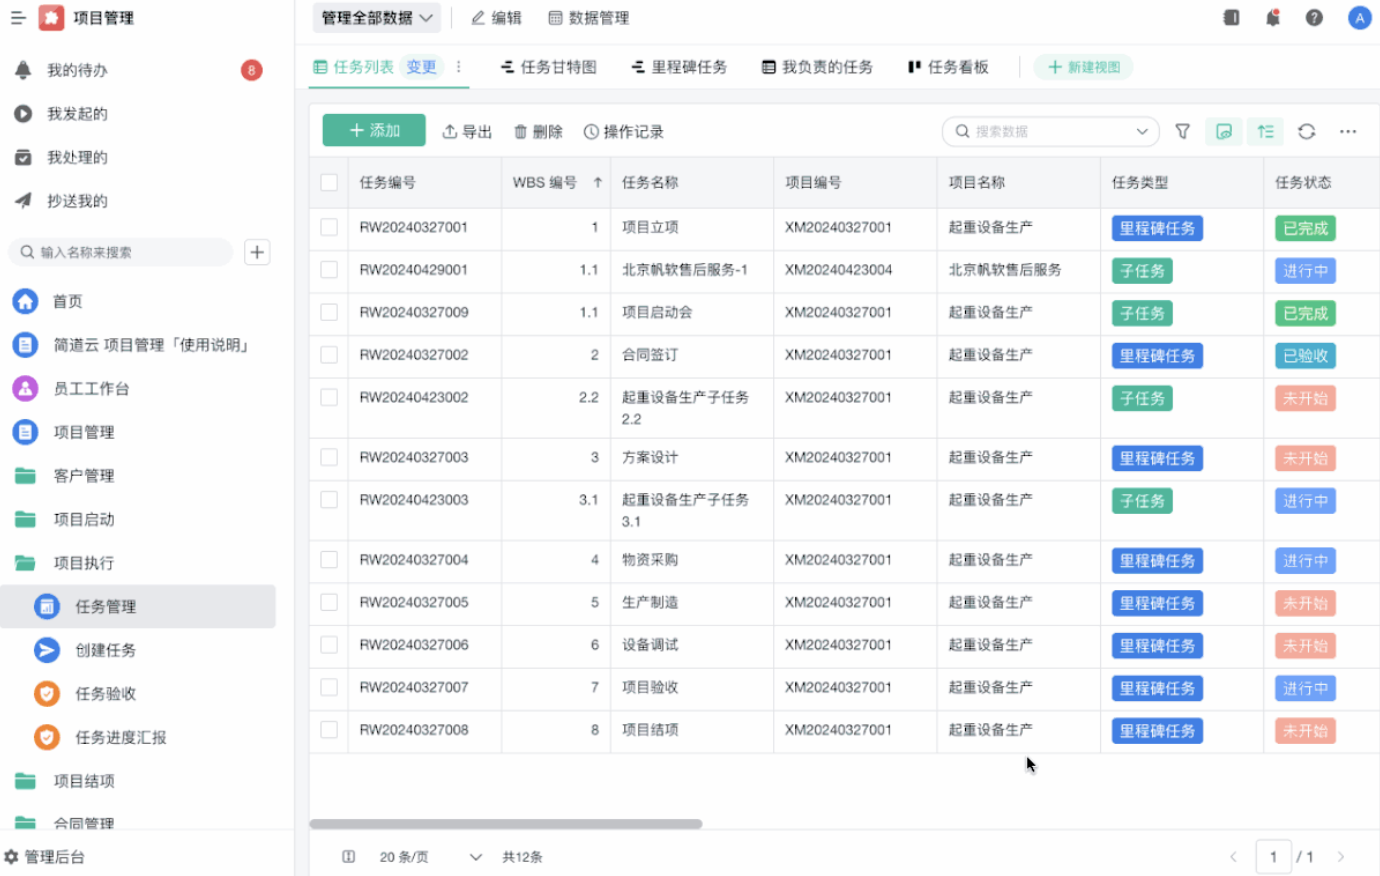The image size is (1380, 876).
Task: Check the row checkbox for RW20240327001
Action: point(328,227)
